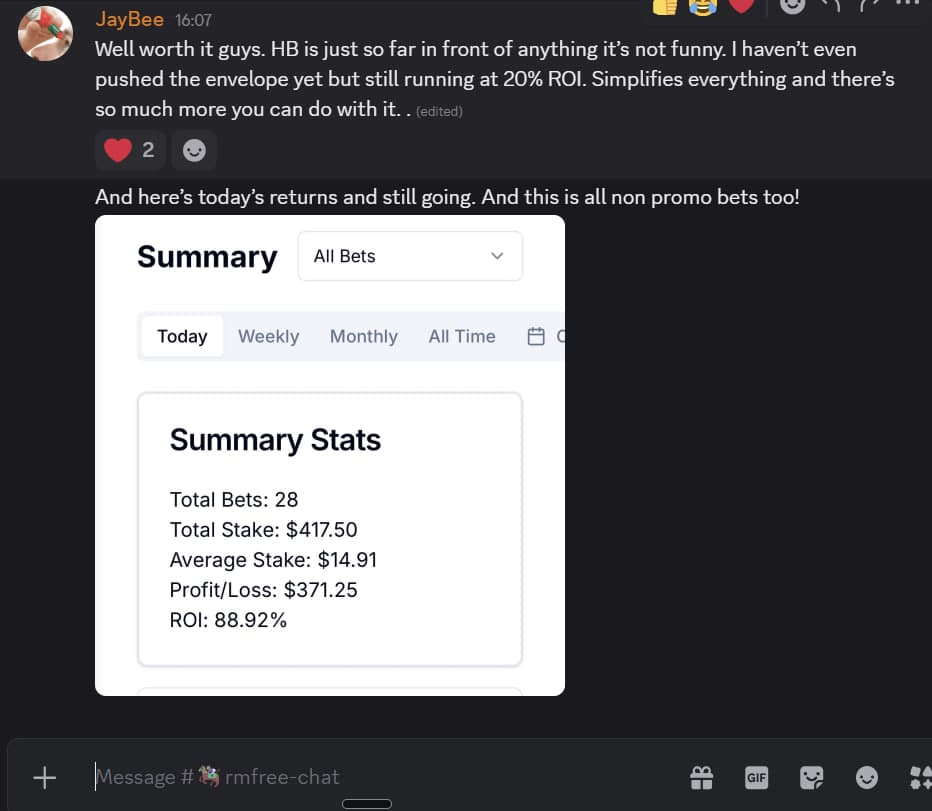Select the Monthly tab
This screenshot has height=811, width=932.
click(x=363, y=336)
